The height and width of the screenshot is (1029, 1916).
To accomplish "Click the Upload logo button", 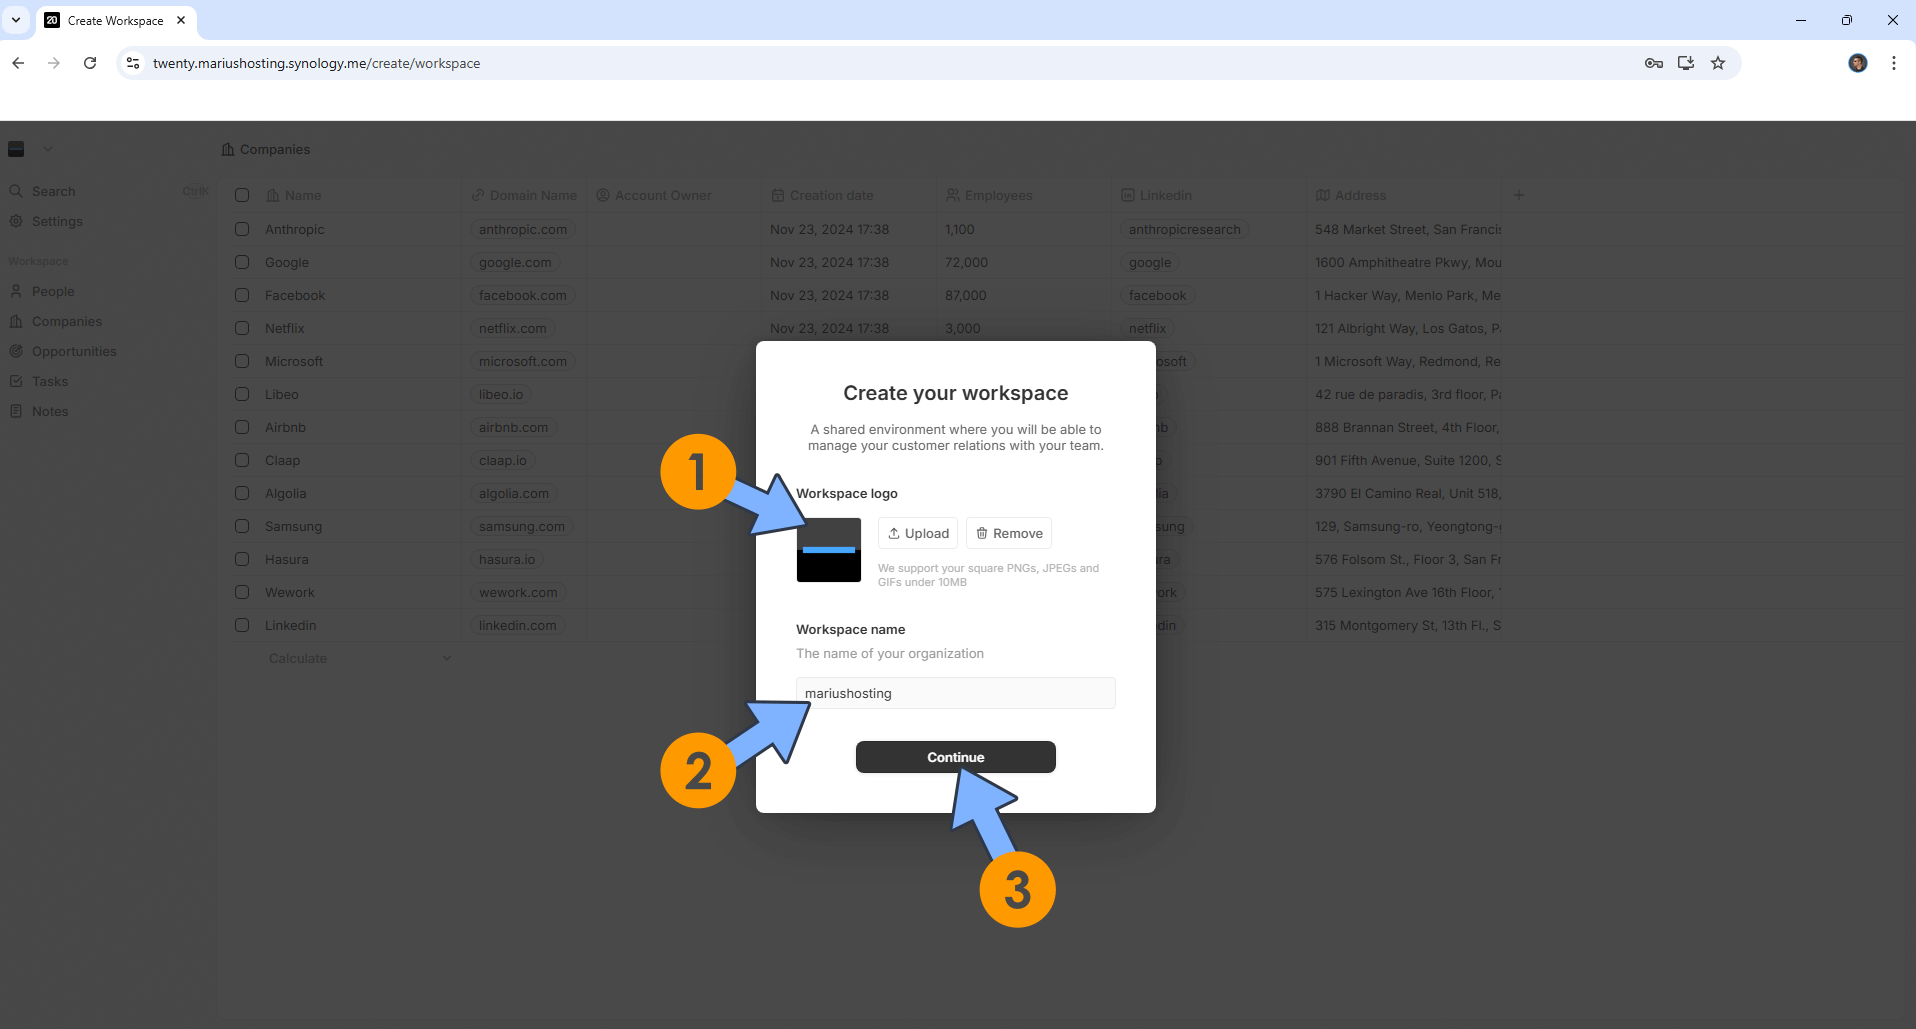I will pyautogui.click(x=918, y=533).
